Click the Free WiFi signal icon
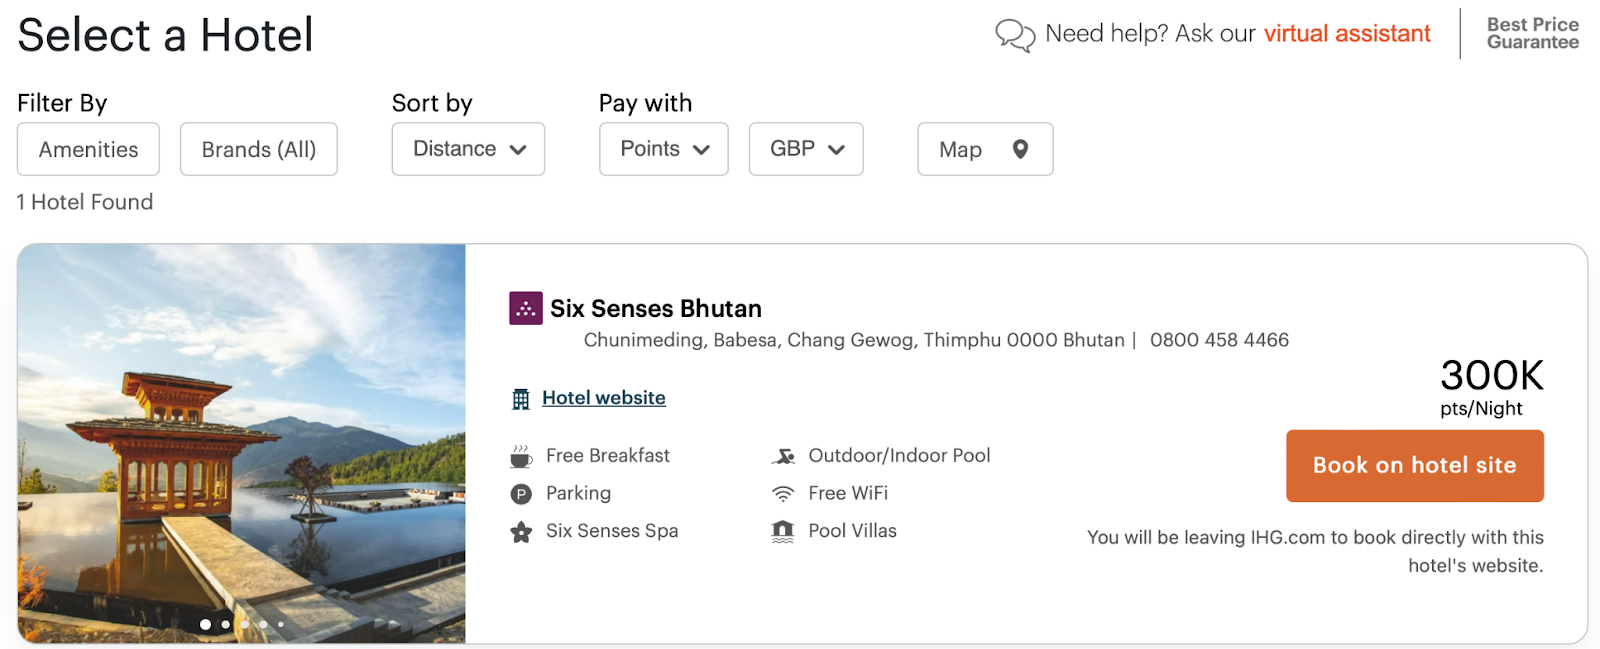 pyautogui.click(x=783, y=494)
